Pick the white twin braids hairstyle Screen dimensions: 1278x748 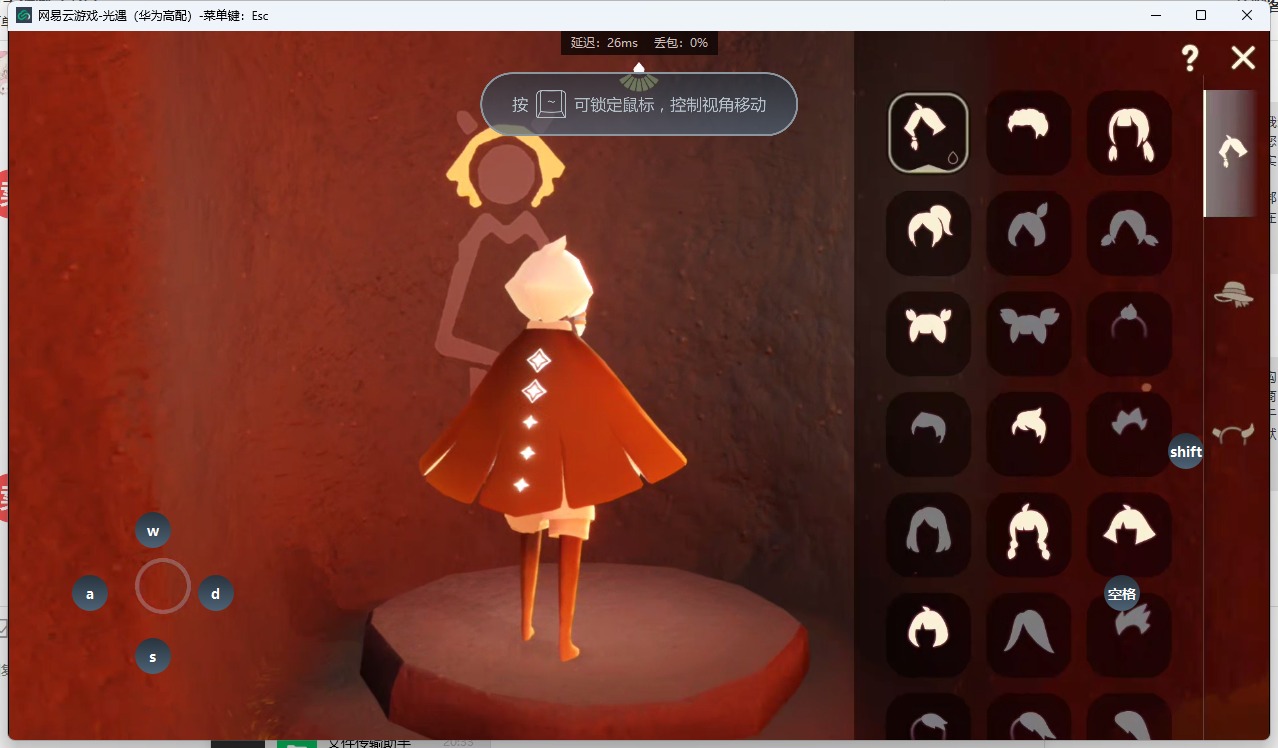(1028, 534)
